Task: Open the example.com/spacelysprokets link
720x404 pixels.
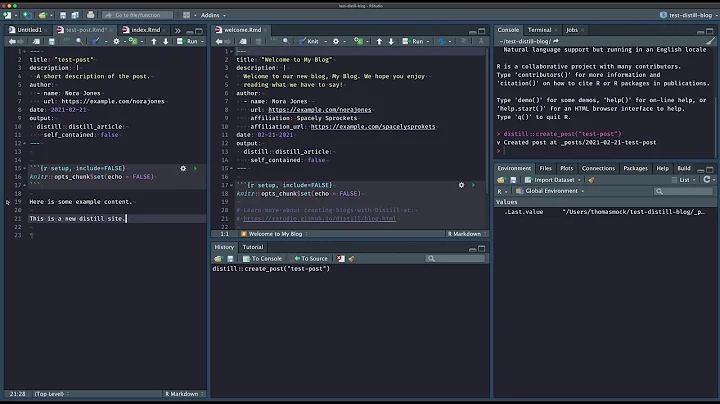Action: tap(373, 127)
